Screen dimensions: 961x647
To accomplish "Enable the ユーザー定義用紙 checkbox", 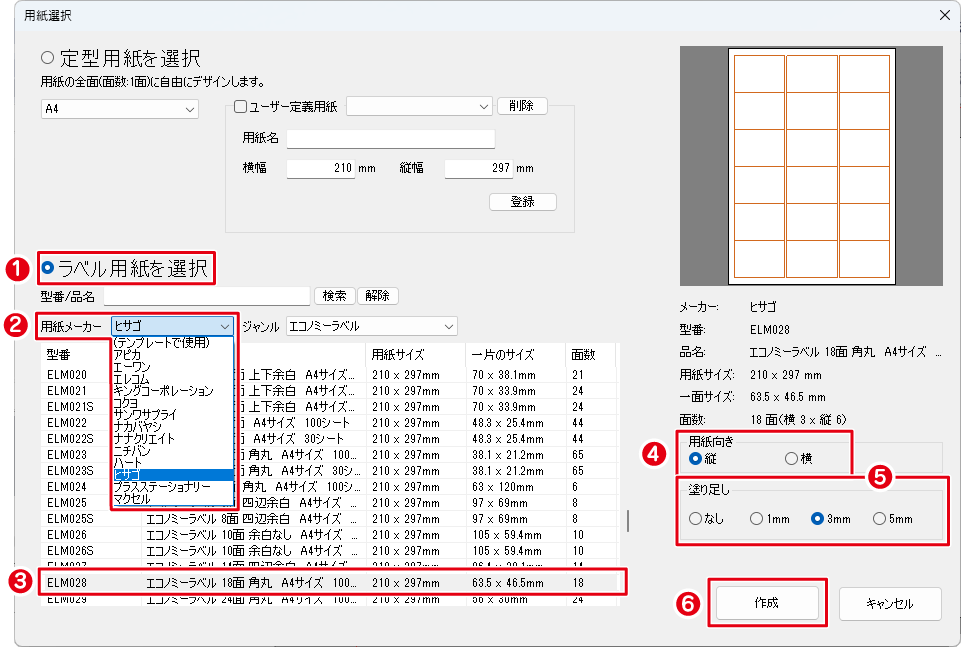I will [240, 106].
